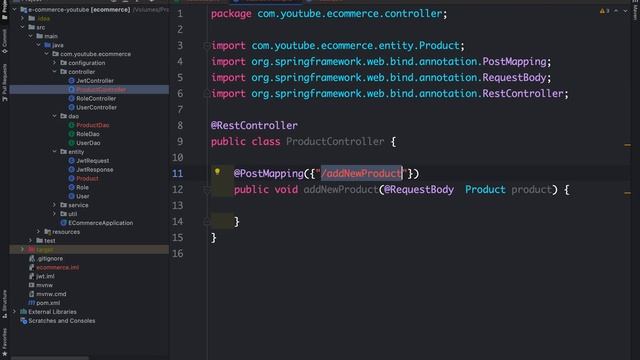Select Product entity in the tree
The image size is (640, 360).
click(x=87, y=178)
